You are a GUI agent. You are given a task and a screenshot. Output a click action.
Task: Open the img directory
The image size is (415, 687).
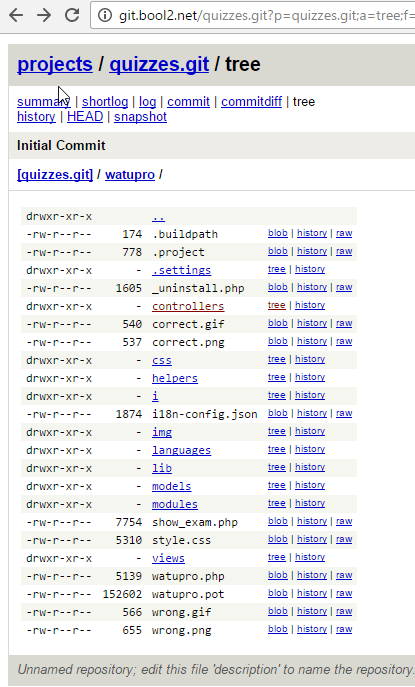point(162,432)
